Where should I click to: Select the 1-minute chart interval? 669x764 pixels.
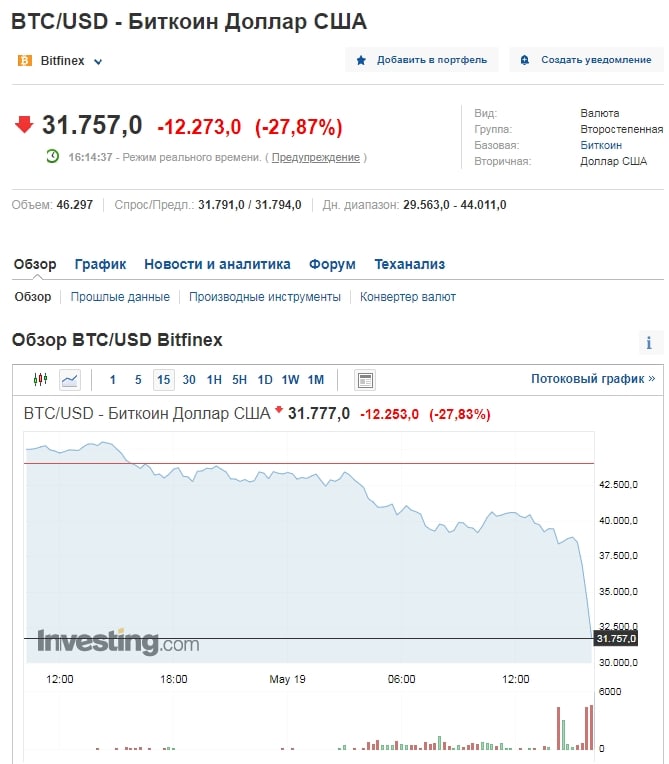coord(113,380)
